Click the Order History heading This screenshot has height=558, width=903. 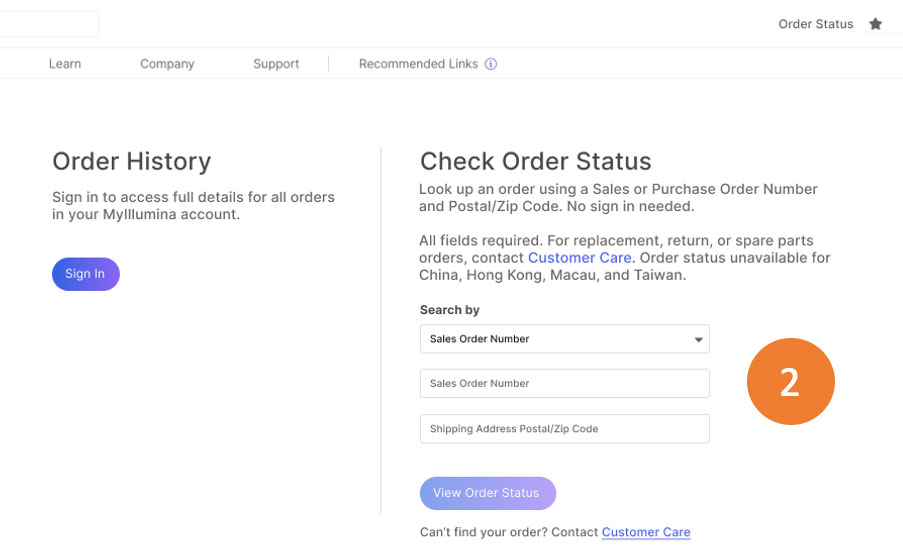pyautogui.click(x=131, y=162)
